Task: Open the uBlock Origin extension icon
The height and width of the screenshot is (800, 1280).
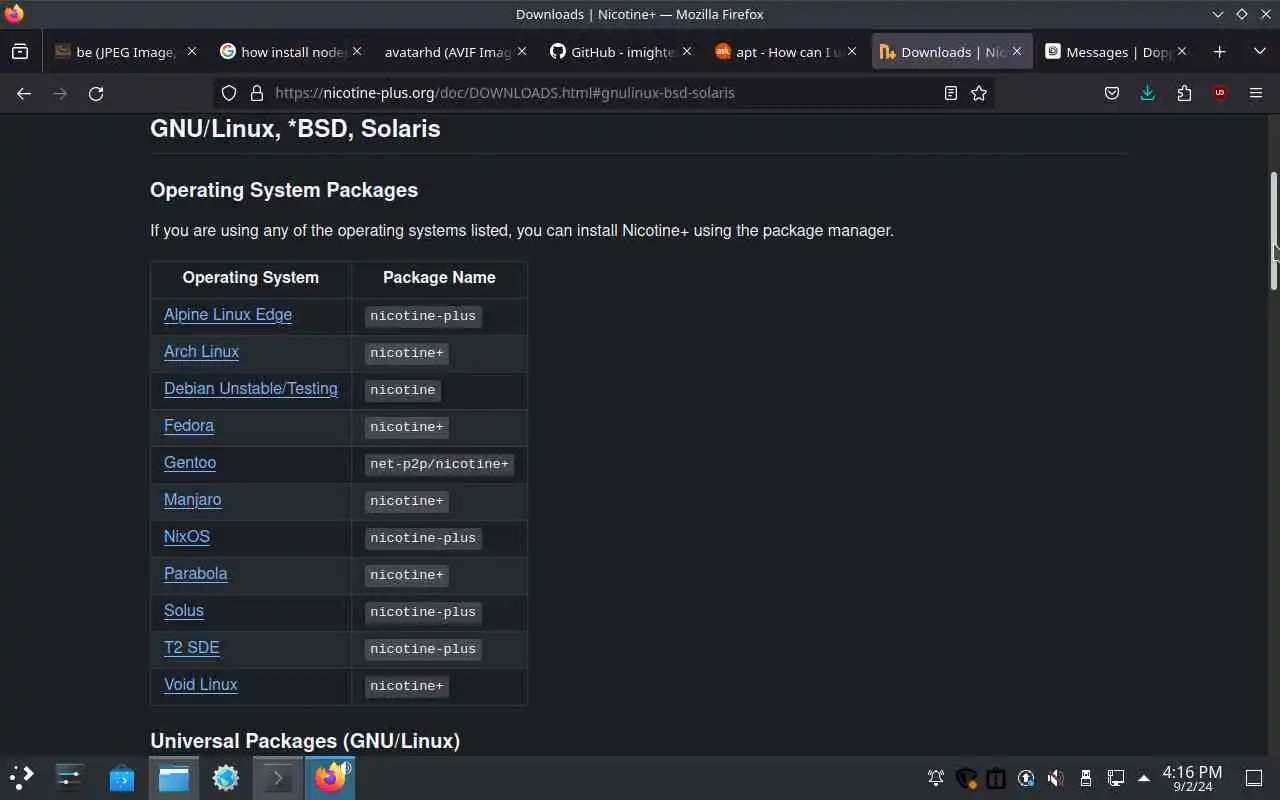Action: [x=1220, y=93]
